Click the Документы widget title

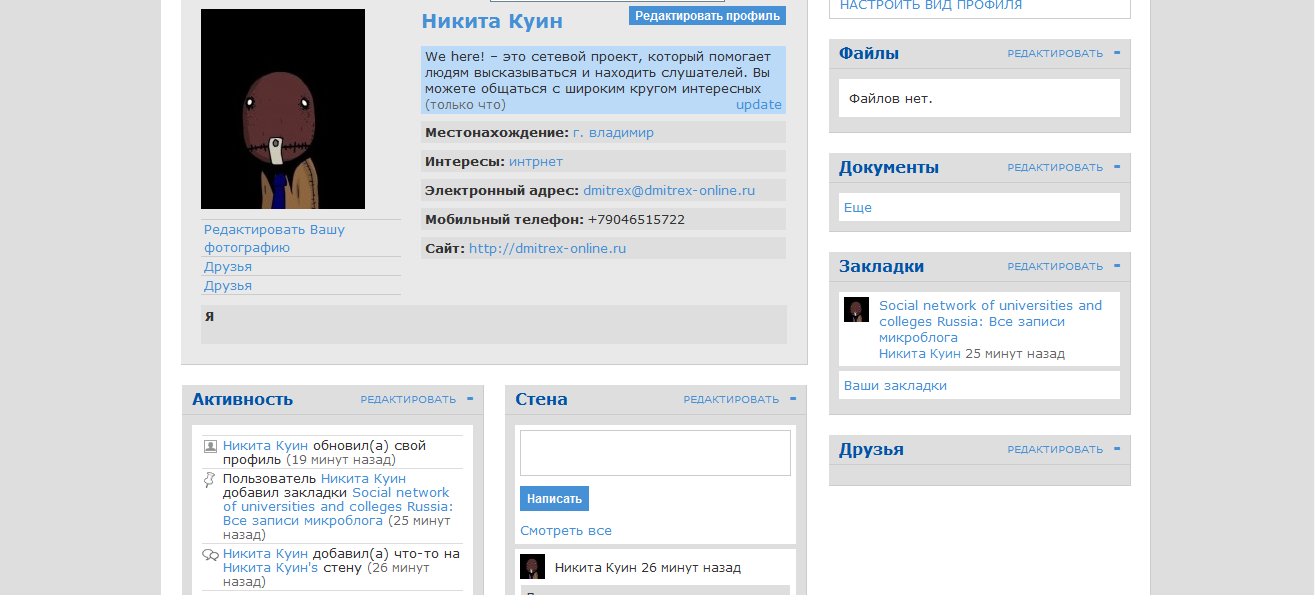pos(889,168)
